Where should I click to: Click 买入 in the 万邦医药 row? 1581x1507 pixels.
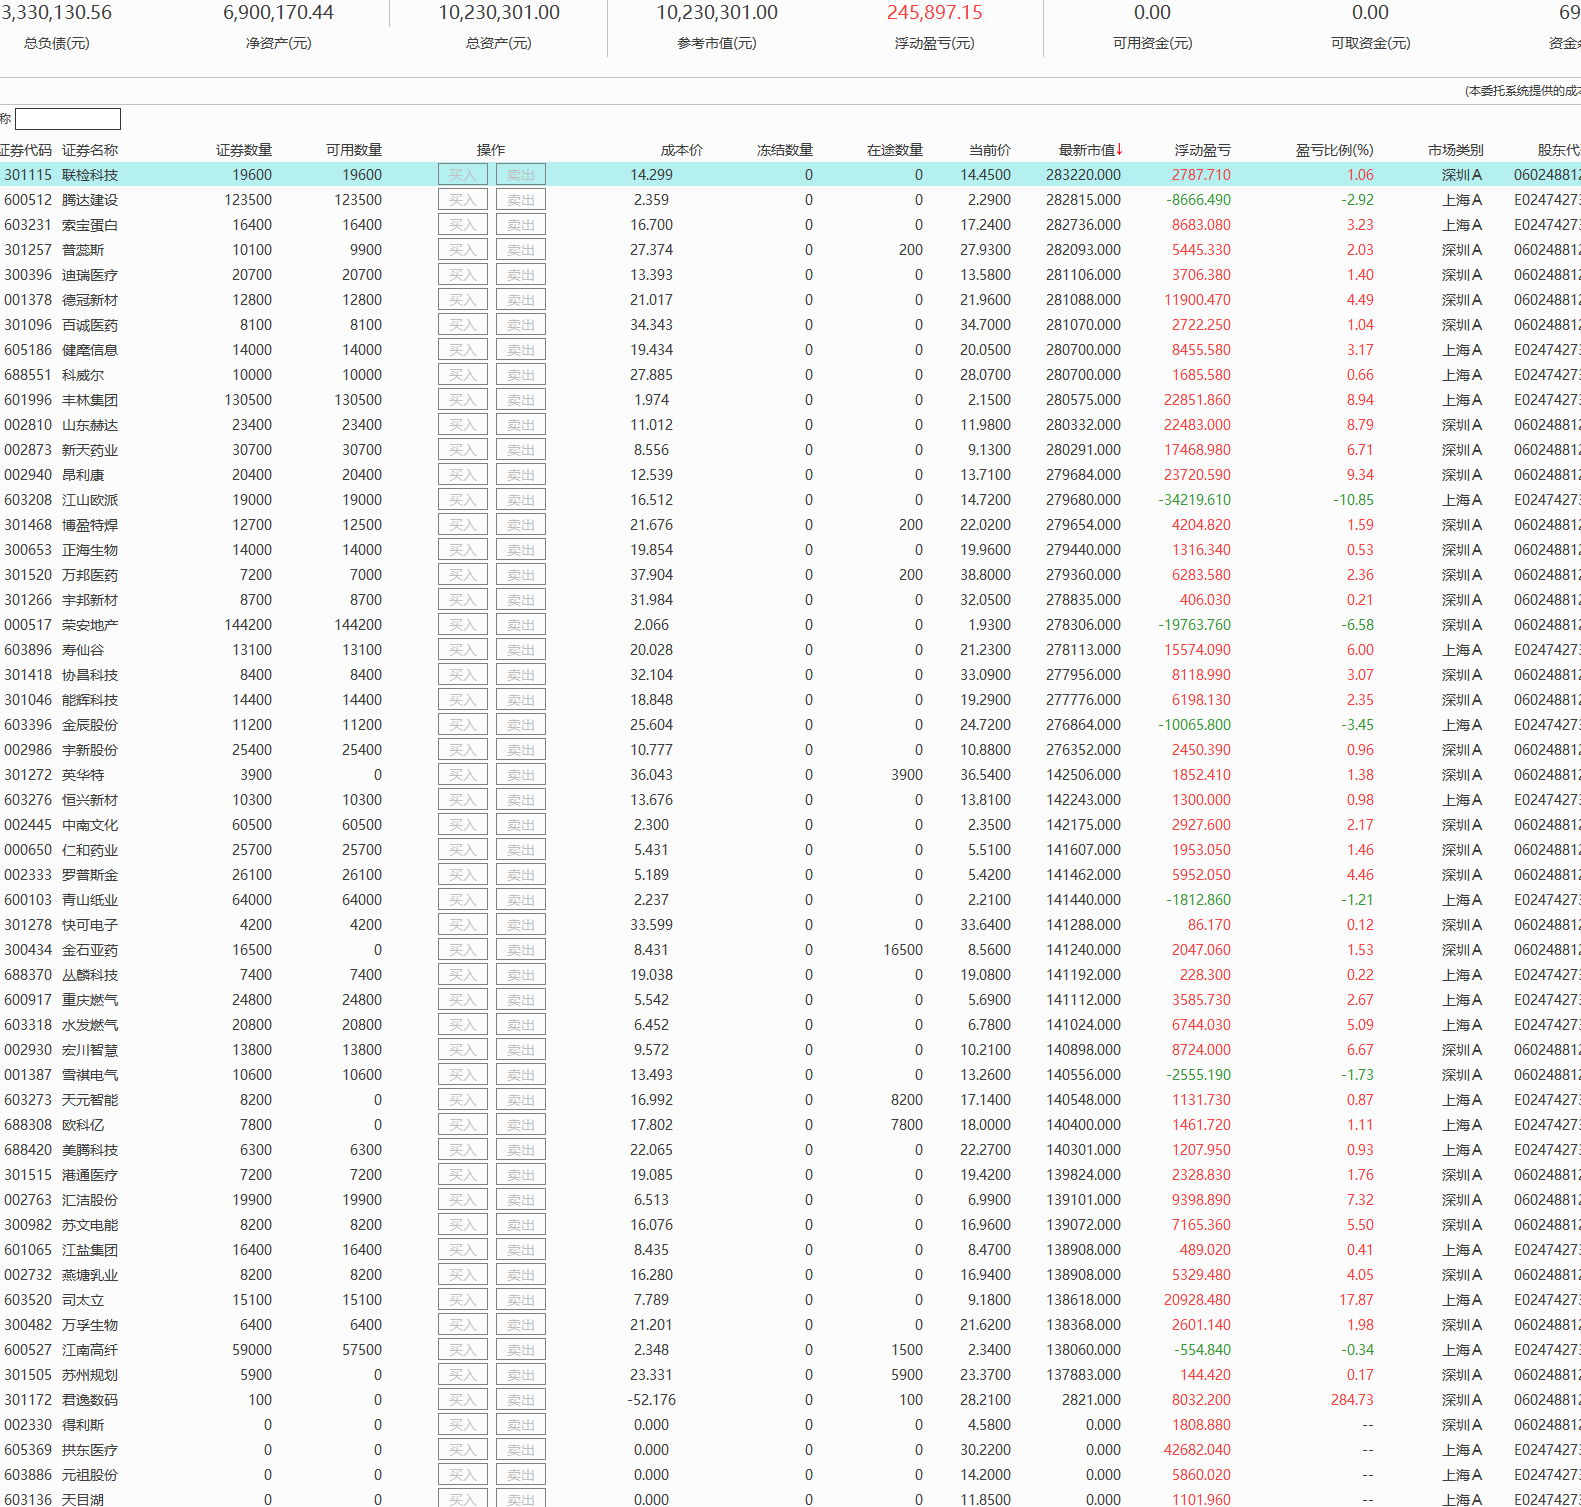click(463, 575)
